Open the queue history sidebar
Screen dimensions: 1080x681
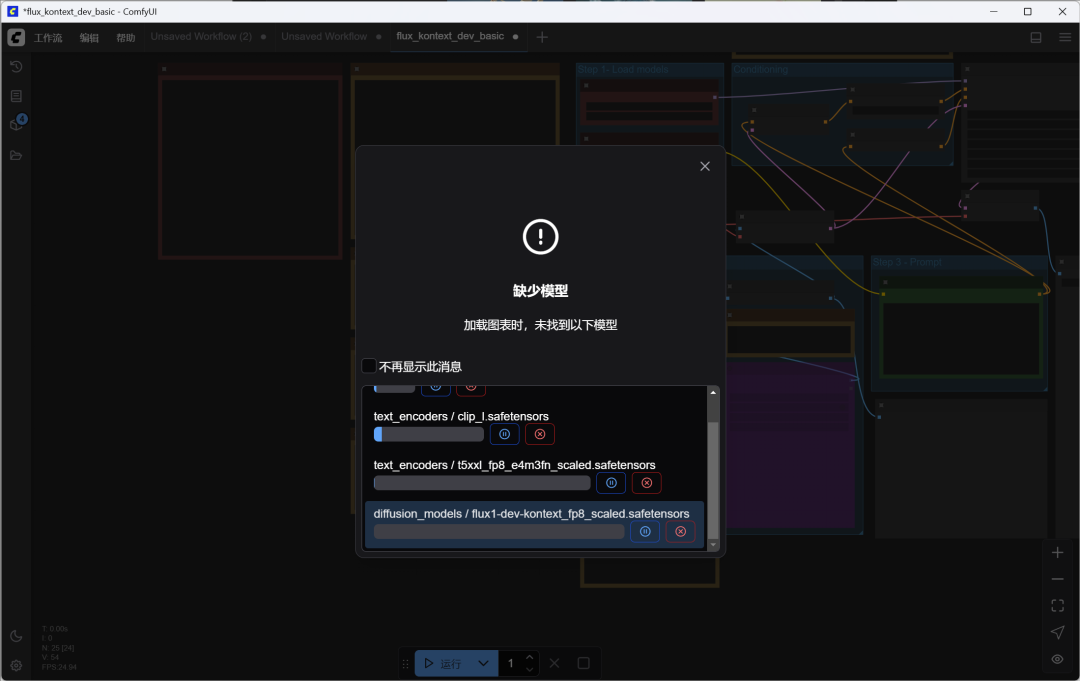[x=16, y=67]
